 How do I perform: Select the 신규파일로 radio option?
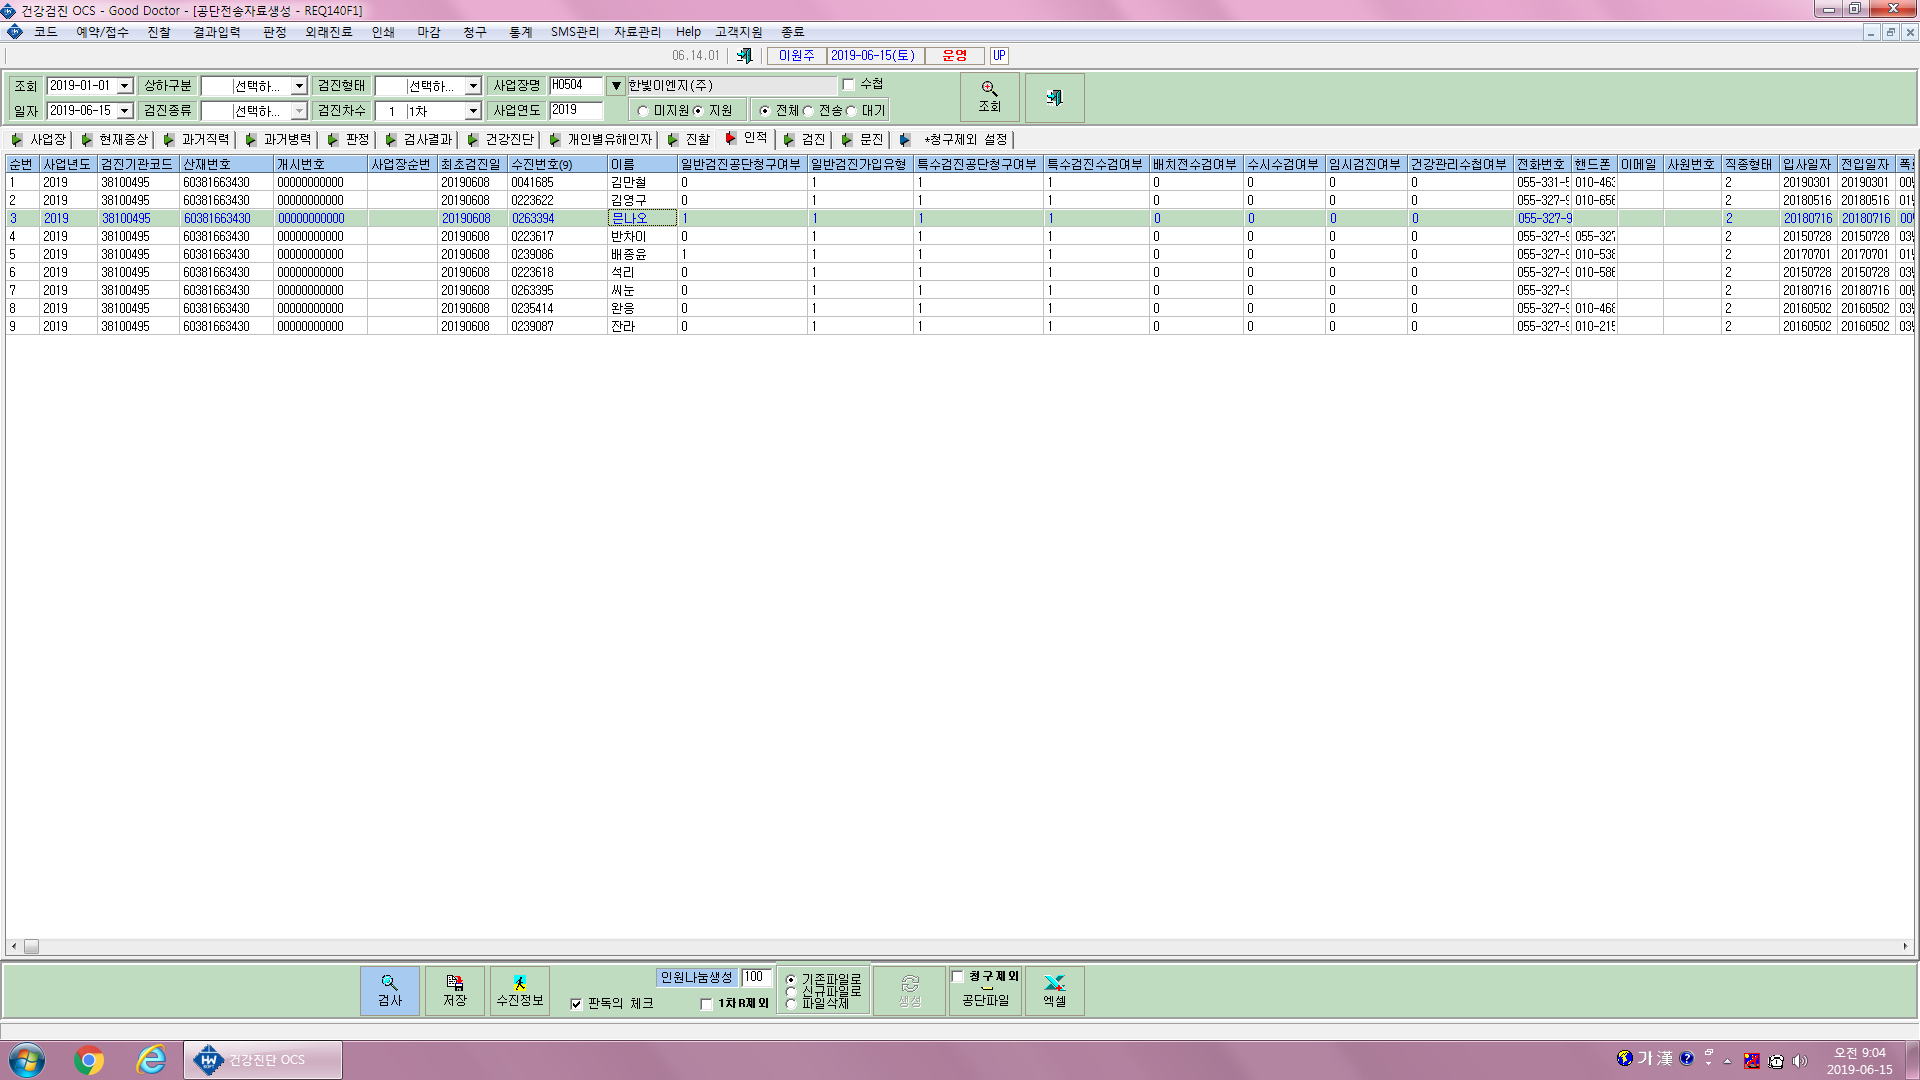point(791,992)
